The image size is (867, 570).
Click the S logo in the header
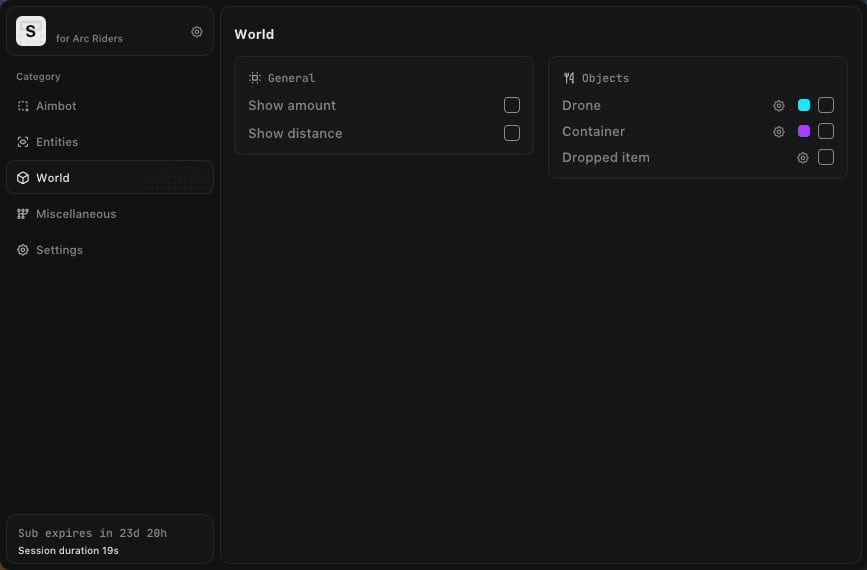[x=31, y=31]
